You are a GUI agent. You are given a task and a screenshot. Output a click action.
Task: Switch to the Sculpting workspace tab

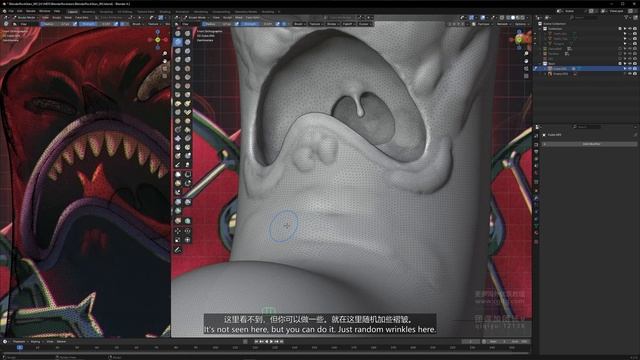106,12
